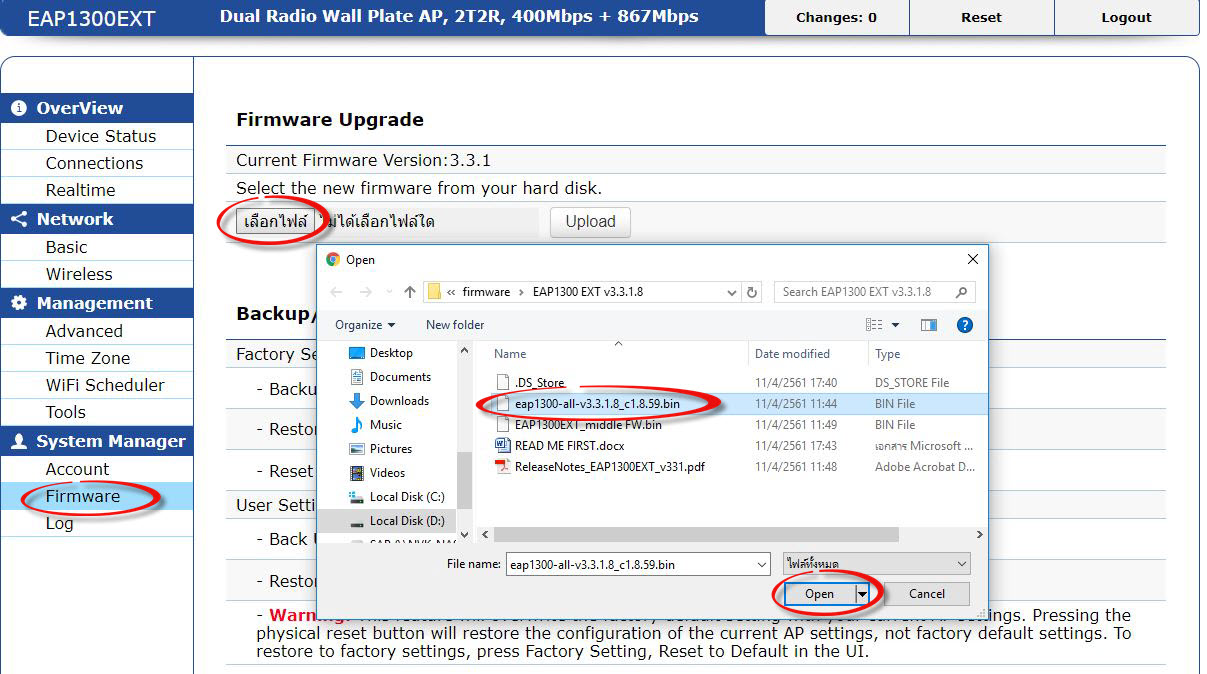Click Changes: 0 in the header
Screen dimensions: 1207x674
[x=836, y=17]
